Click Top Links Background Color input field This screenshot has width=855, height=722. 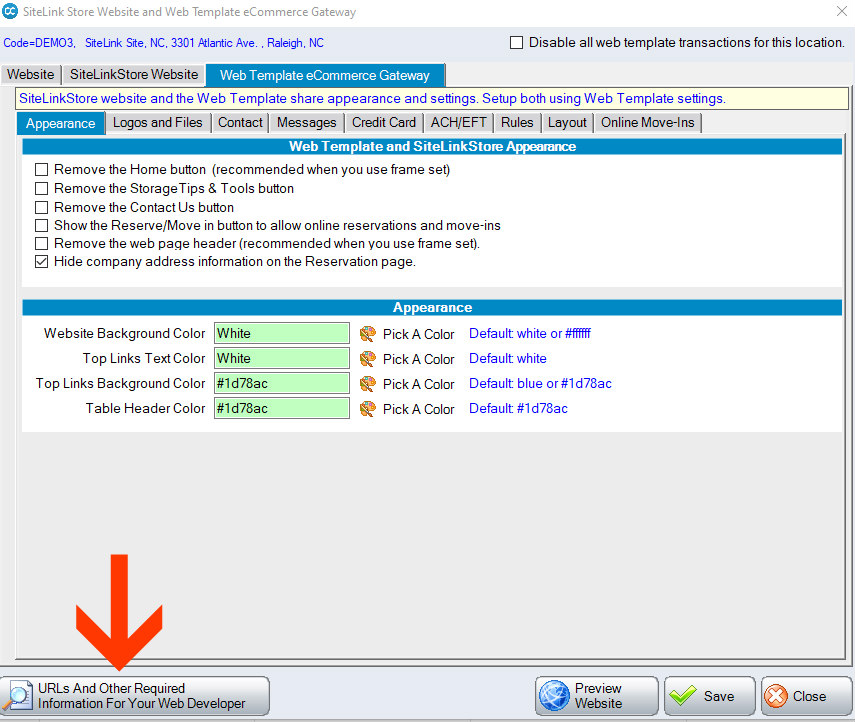[282, 383]
